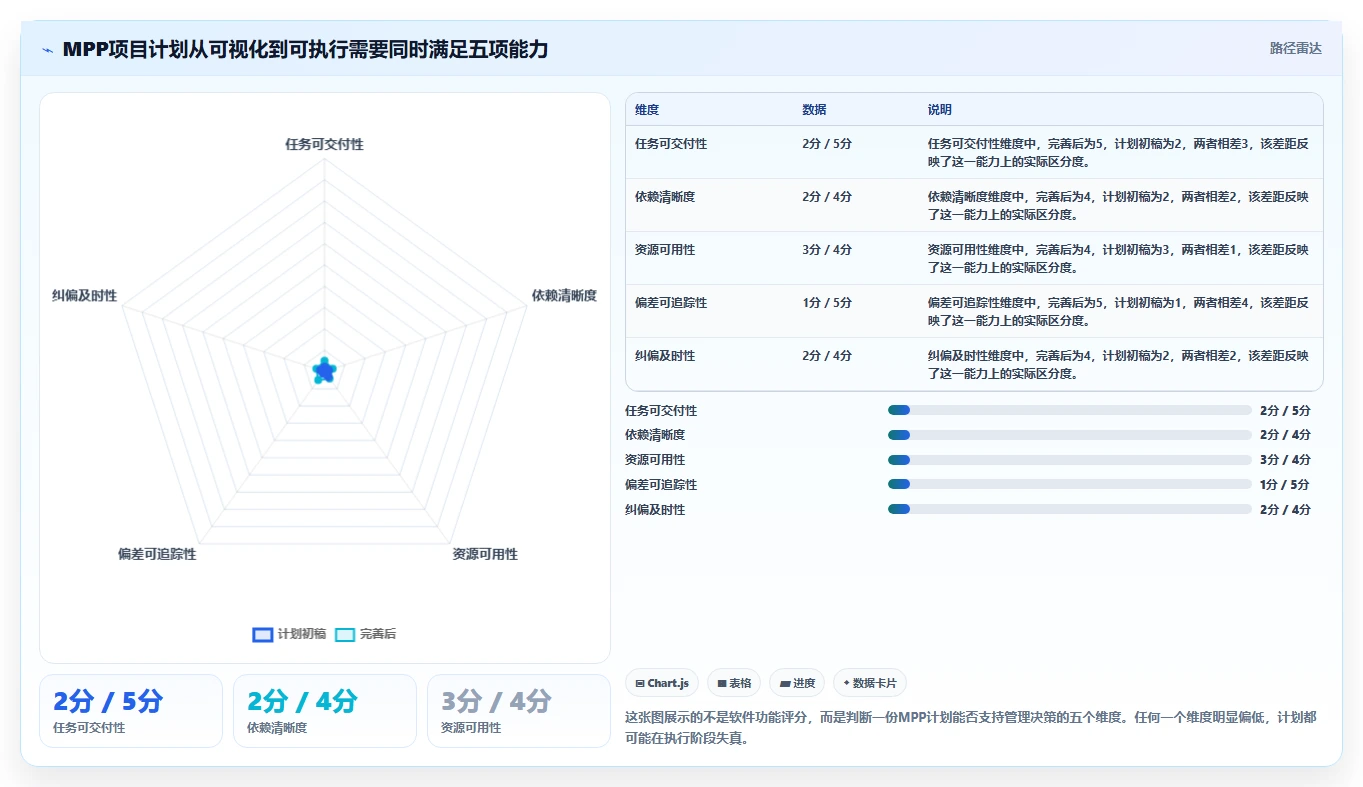Viewport: 1363px width, 787px height.
Task: Toggle the 完善后 dataset legend label
Action: click(378, 634)
